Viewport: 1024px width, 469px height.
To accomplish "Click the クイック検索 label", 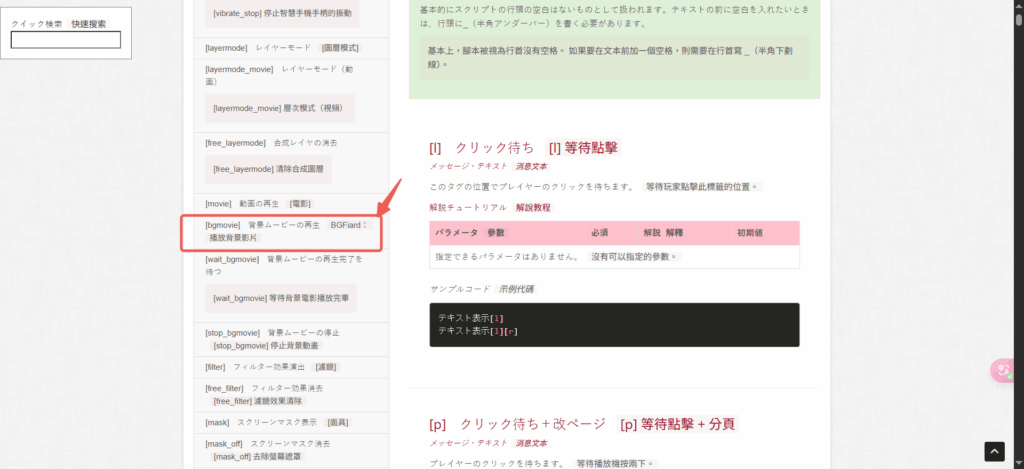I will 37,24.
